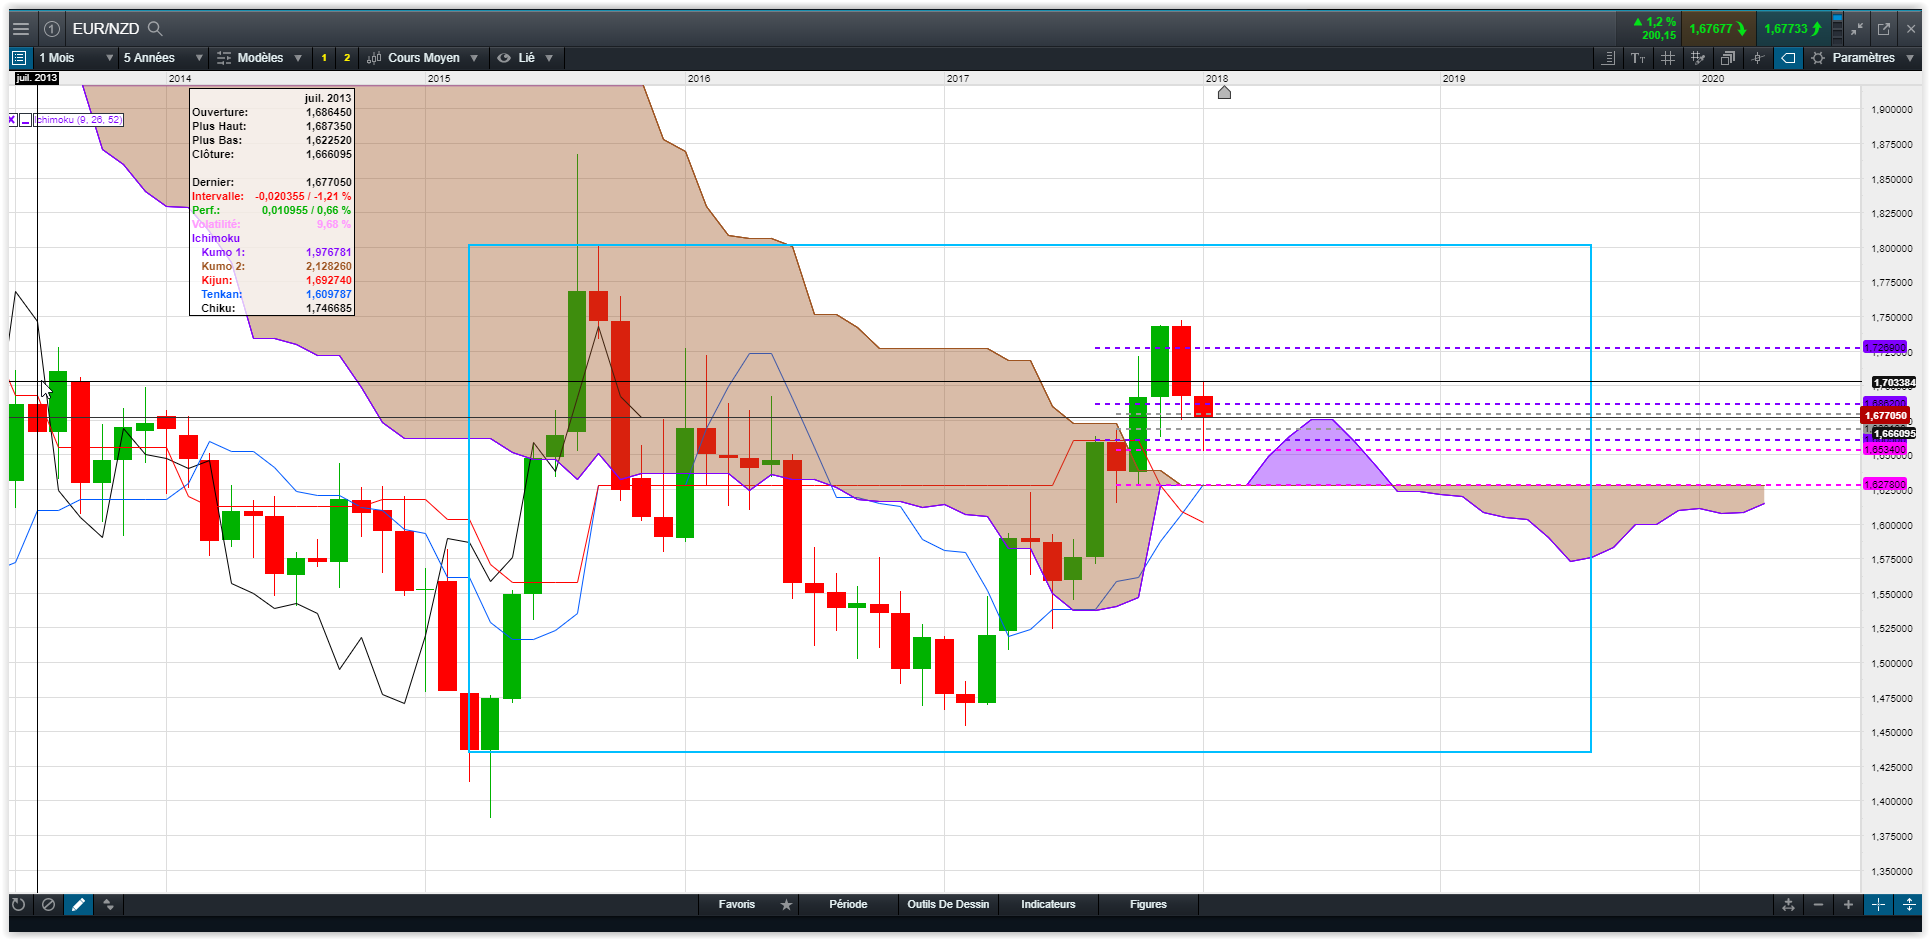Click the purple 728900 level label

tap(1885, 347)
